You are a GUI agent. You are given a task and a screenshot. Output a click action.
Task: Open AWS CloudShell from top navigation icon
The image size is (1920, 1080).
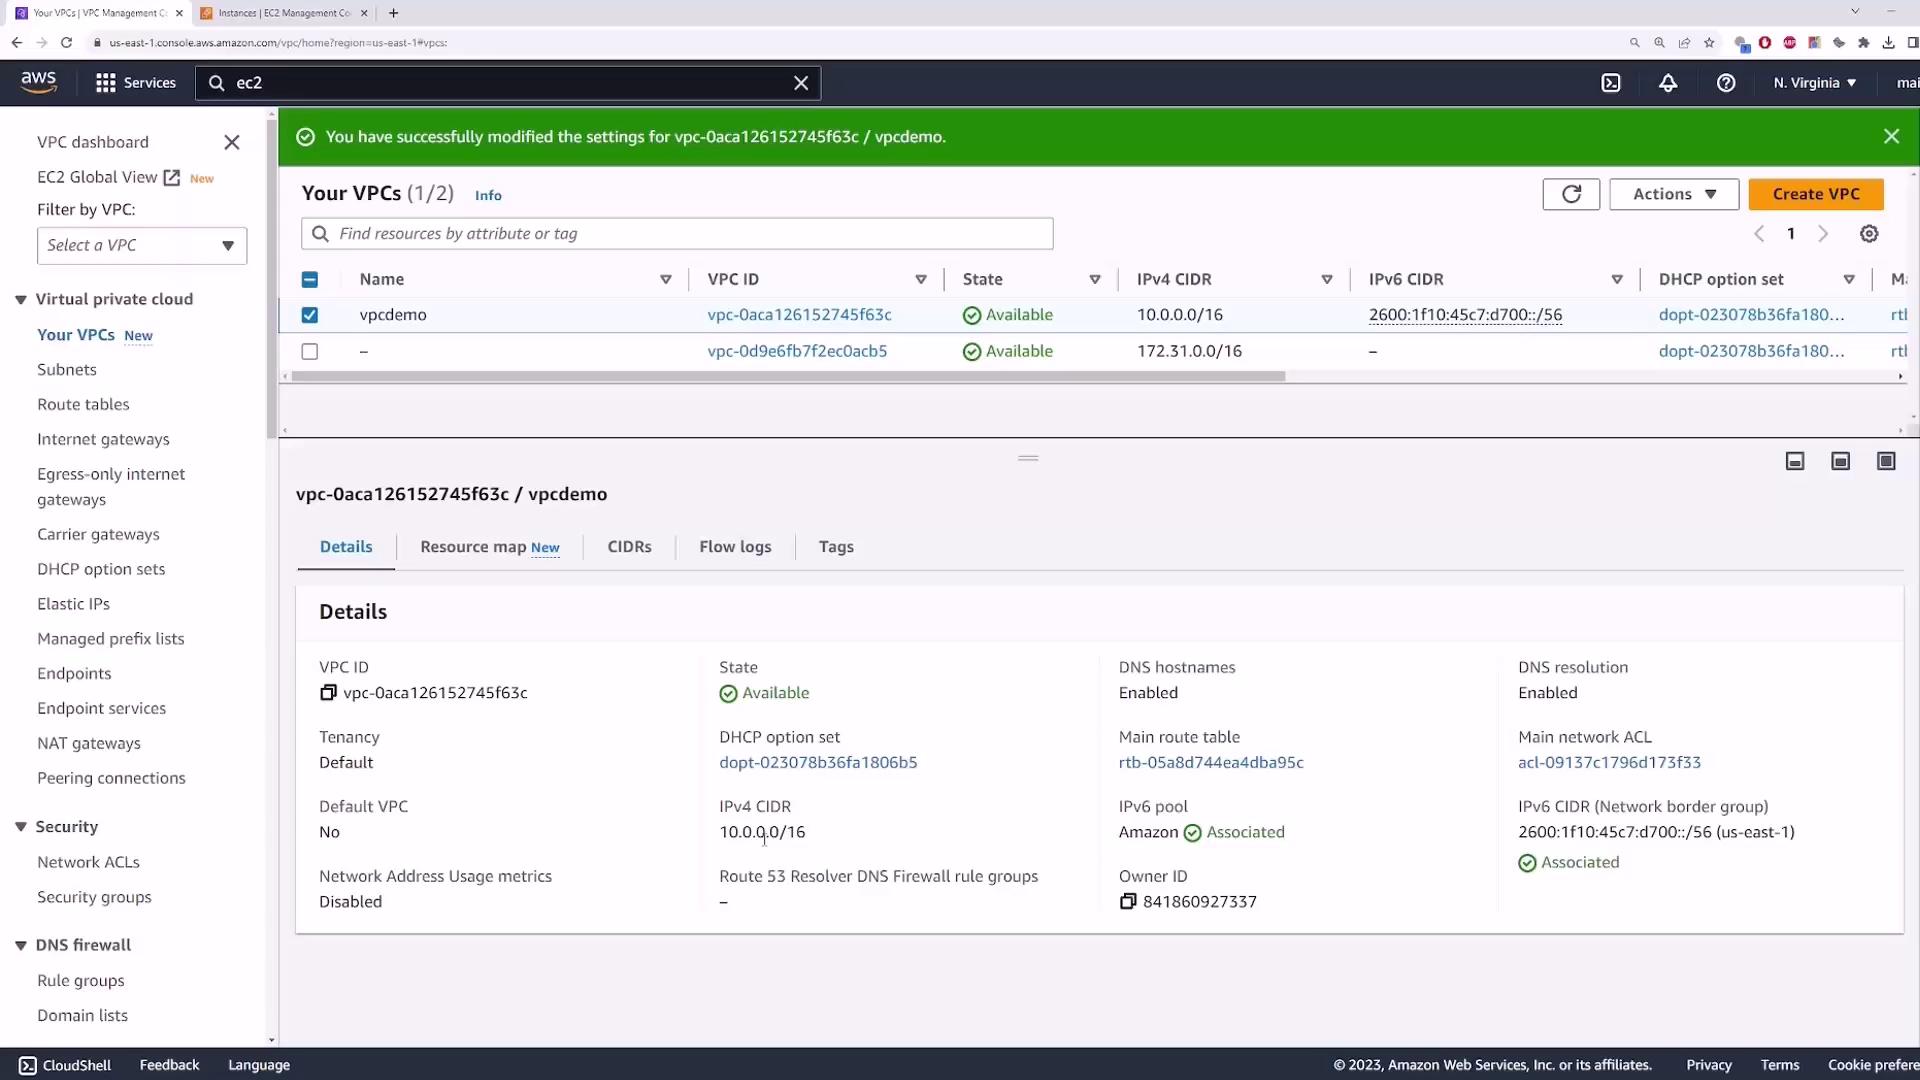tap(1610, 83)
